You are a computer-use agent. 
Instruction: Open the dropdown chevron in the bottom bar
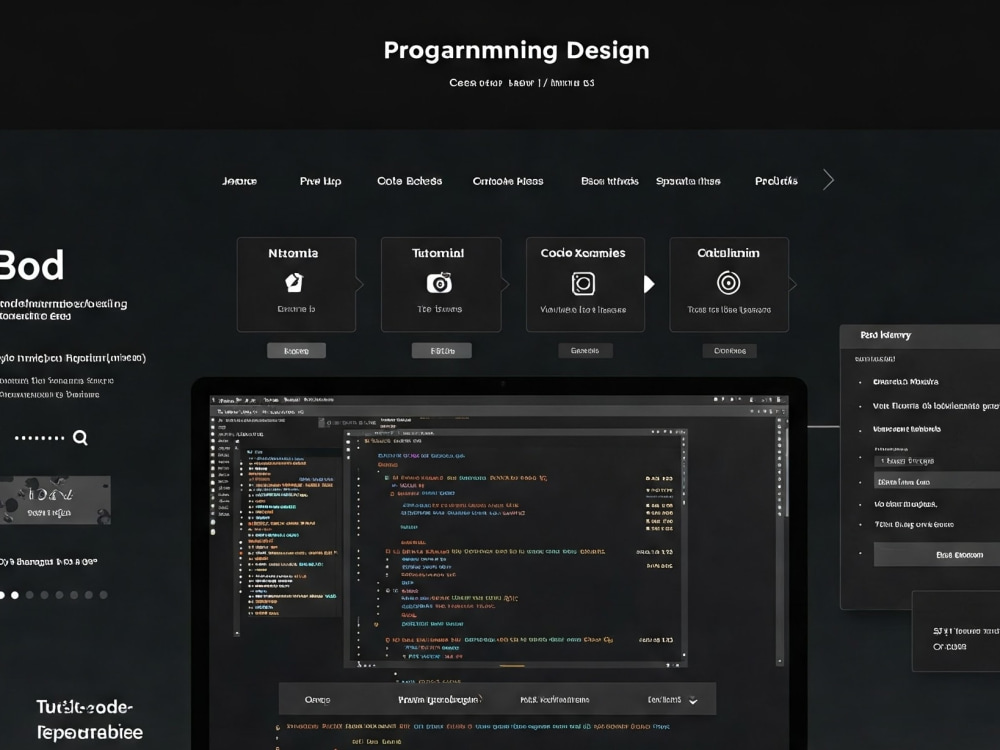tap(693, 700)
